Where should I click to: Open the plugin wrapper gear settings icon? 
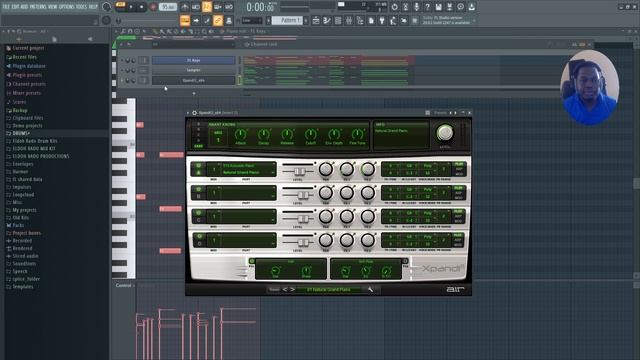coord(194,113)
